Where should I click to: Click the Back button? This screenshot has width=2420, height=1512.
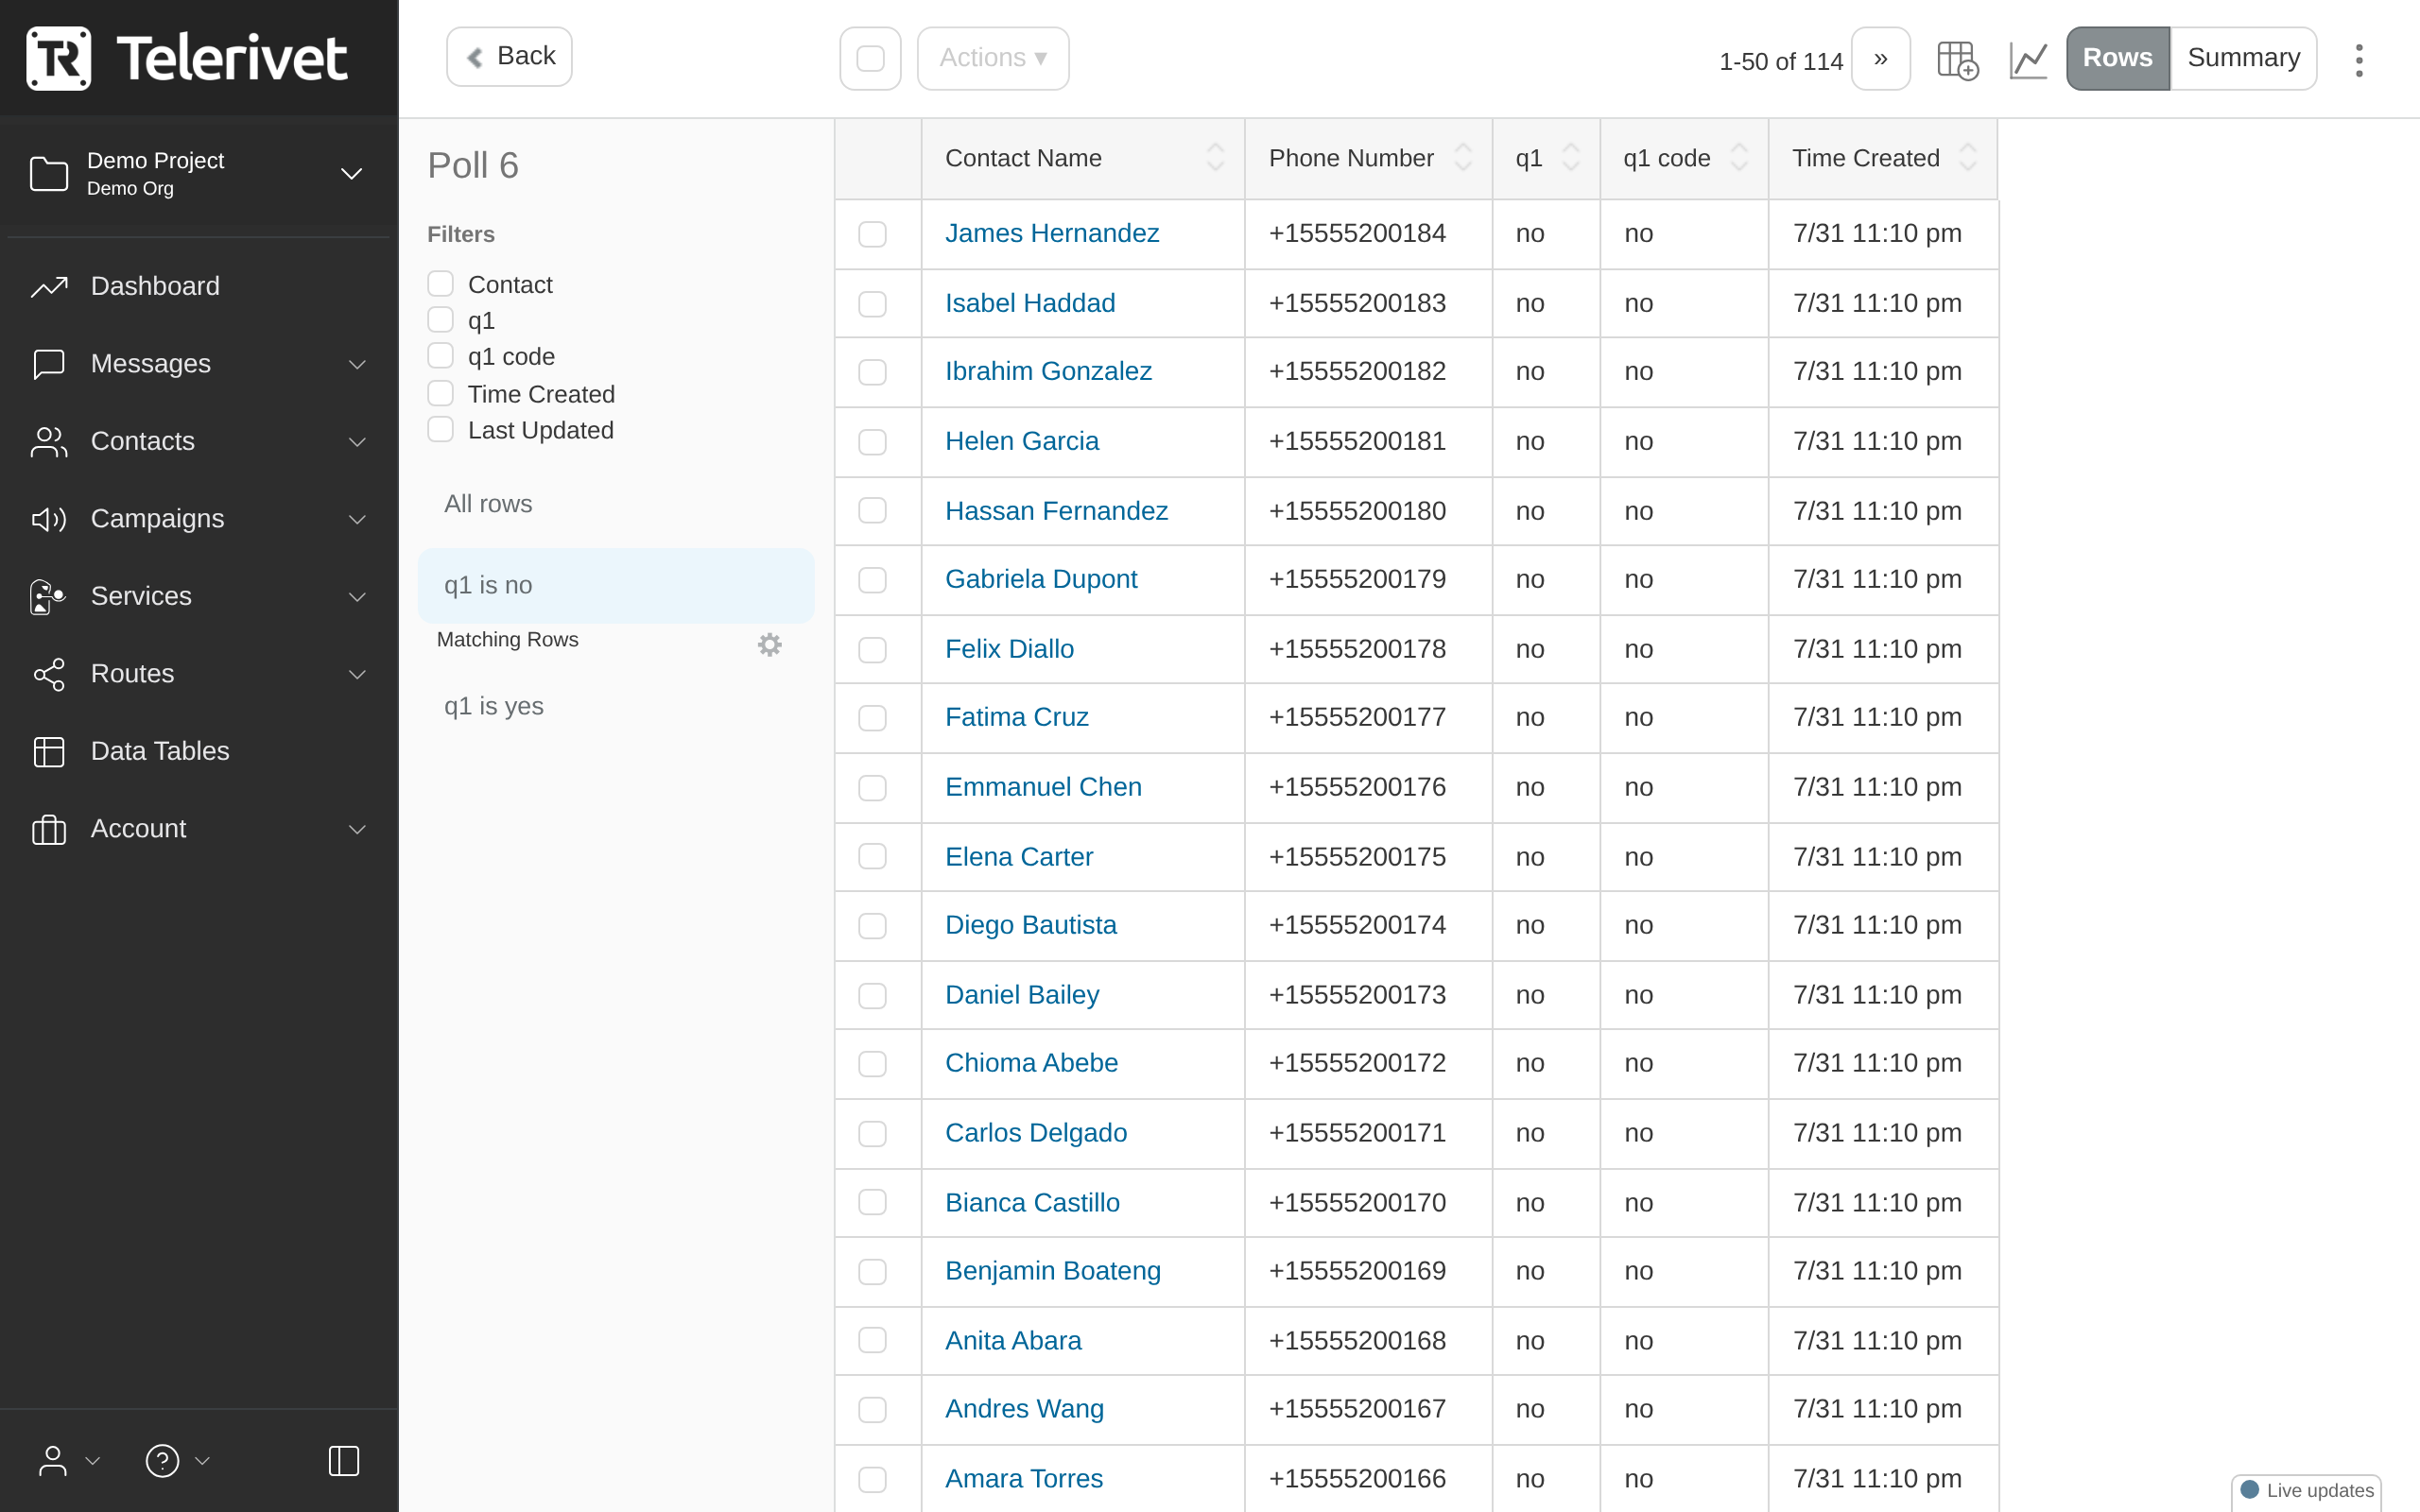pyautogui.click(x=509, y=57)
